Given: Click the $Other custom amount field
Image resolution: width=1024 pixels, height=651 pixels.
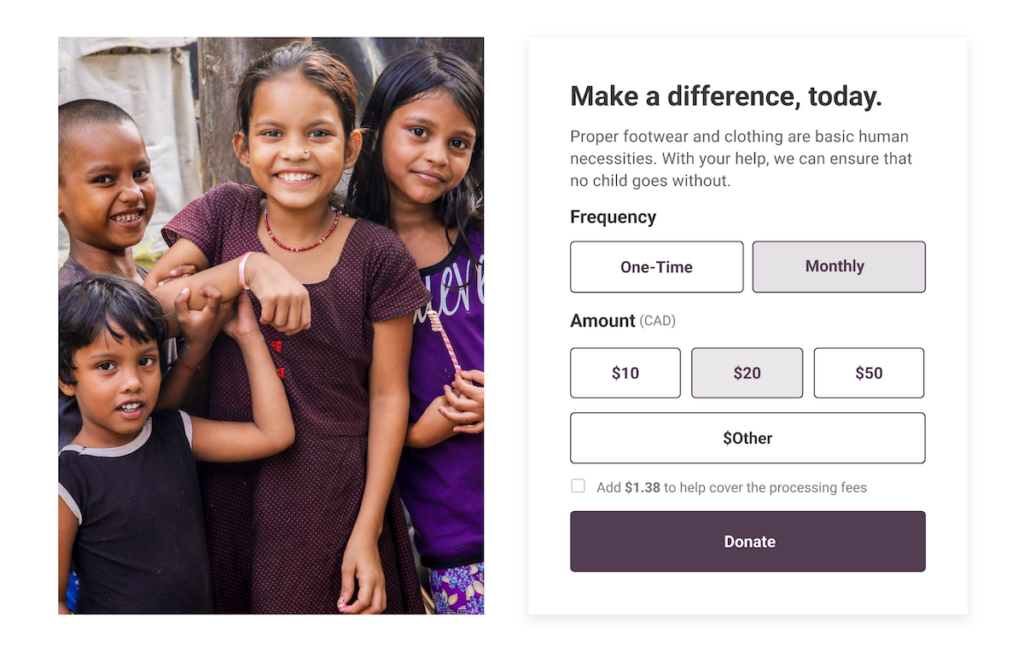Looking at the screenshot, I should pos(747,438).
